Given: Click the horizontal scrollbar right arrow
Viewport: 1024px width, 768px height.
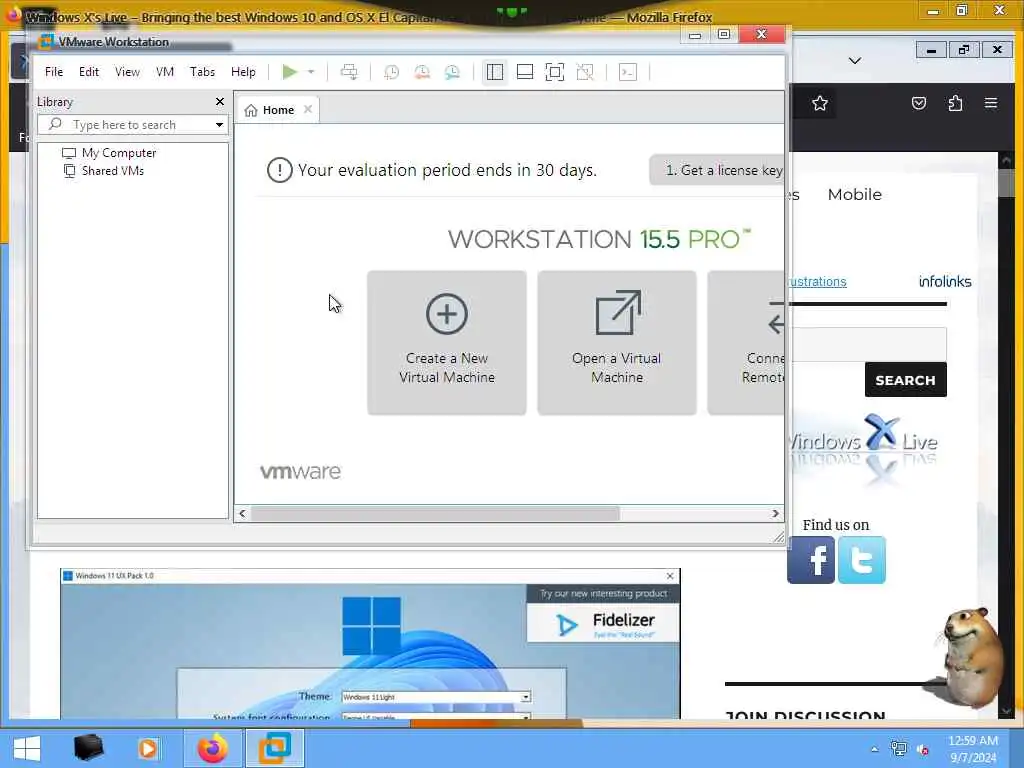Looking at the screenshot, I should click(x=775, y=513).
